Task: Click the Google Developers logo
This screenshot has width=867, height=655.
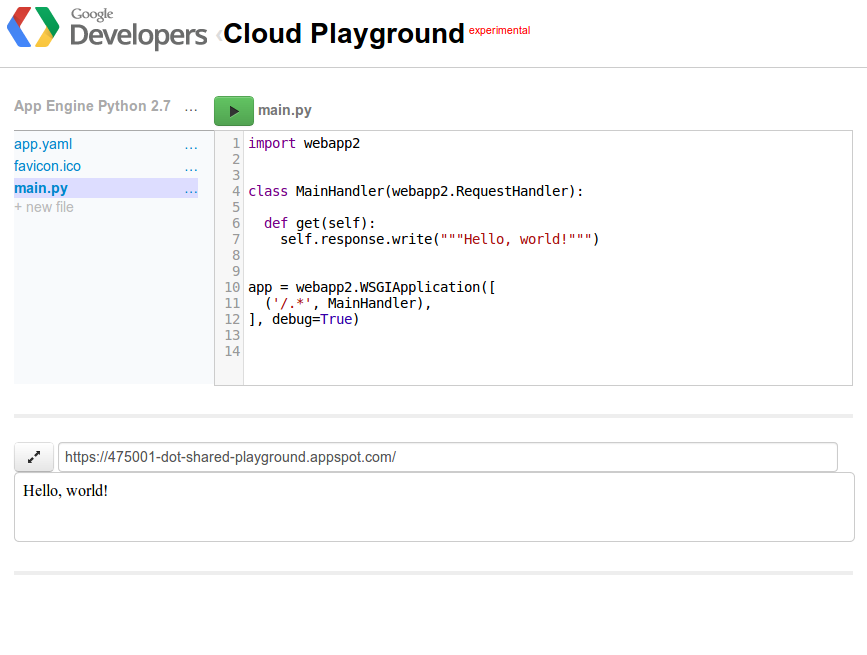Action: point(33,27)
